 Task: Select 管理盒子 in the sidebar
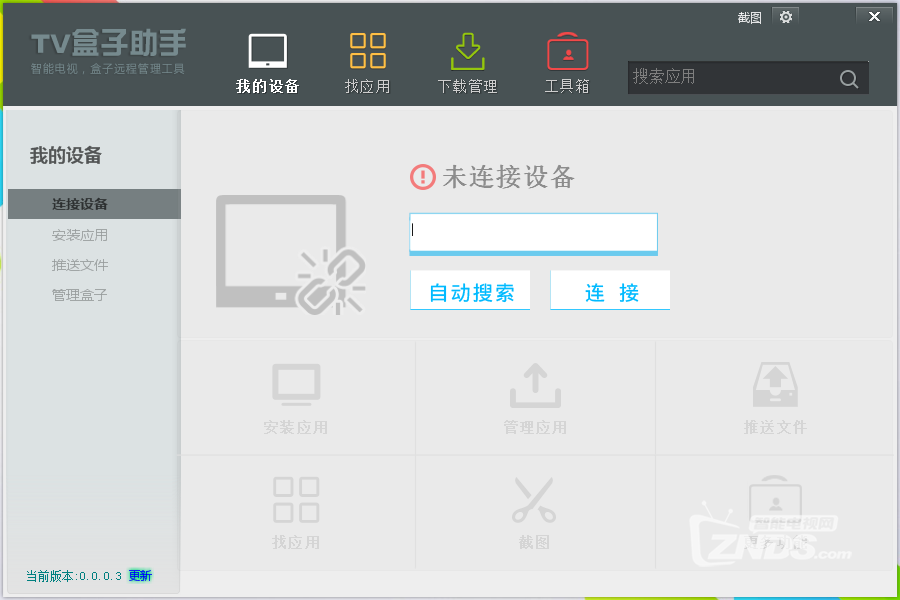80,295
